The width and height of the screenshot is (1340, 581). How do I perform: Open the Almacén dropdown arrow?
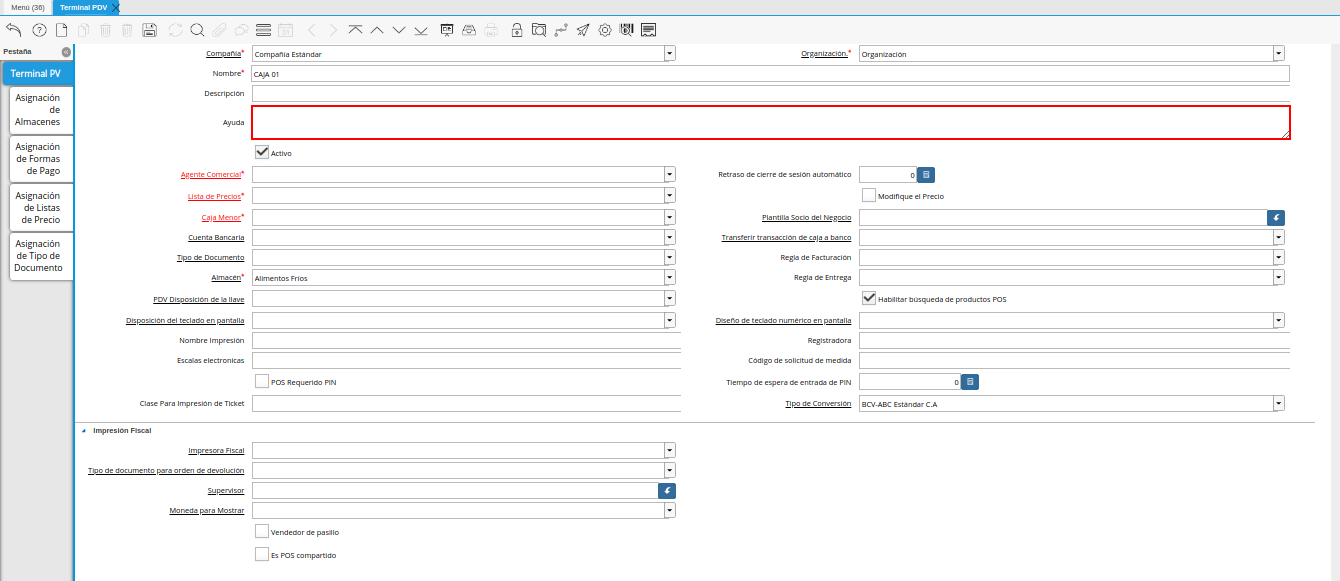[x=669, y=277]
